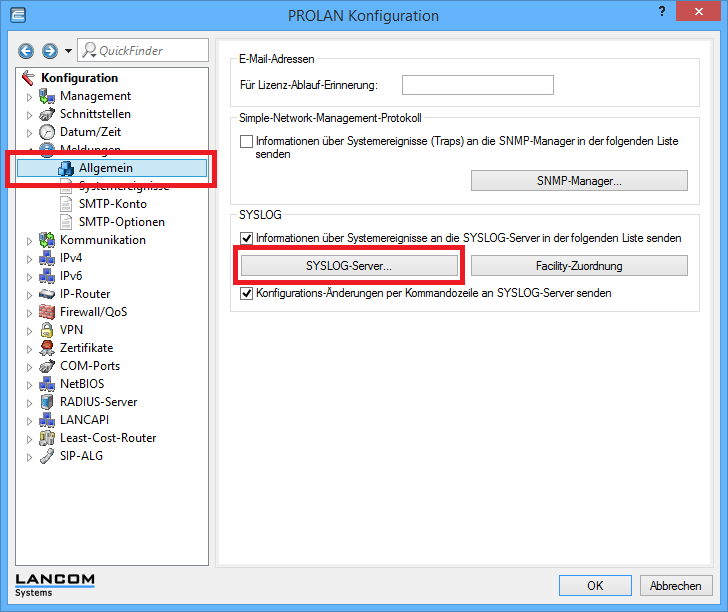This screenshot has width=728, height=612.
Task: Click the IPv6 network icon
Action: pyautogui.click(x=47, y=276)
